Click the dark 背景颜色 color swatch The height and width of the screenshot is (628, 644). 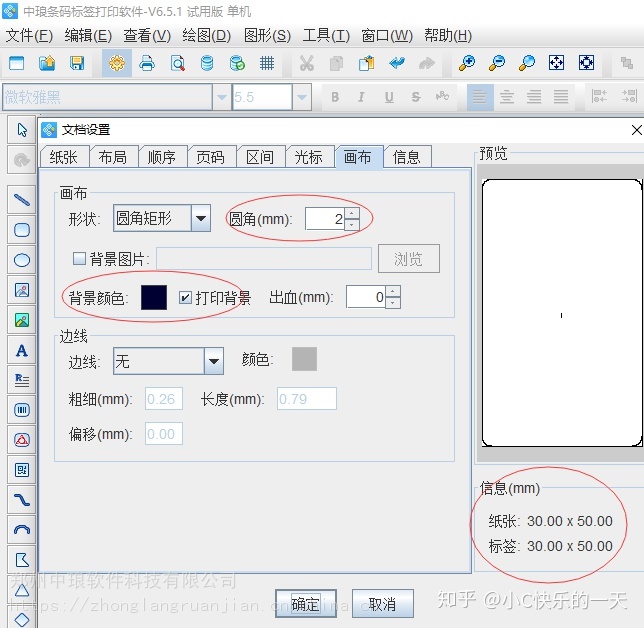pyautogui.click(x=154, y=297)
